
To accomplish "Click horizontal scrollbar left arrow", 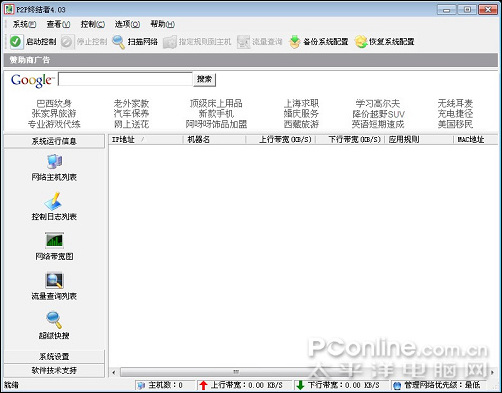I will tap(114, 372).
